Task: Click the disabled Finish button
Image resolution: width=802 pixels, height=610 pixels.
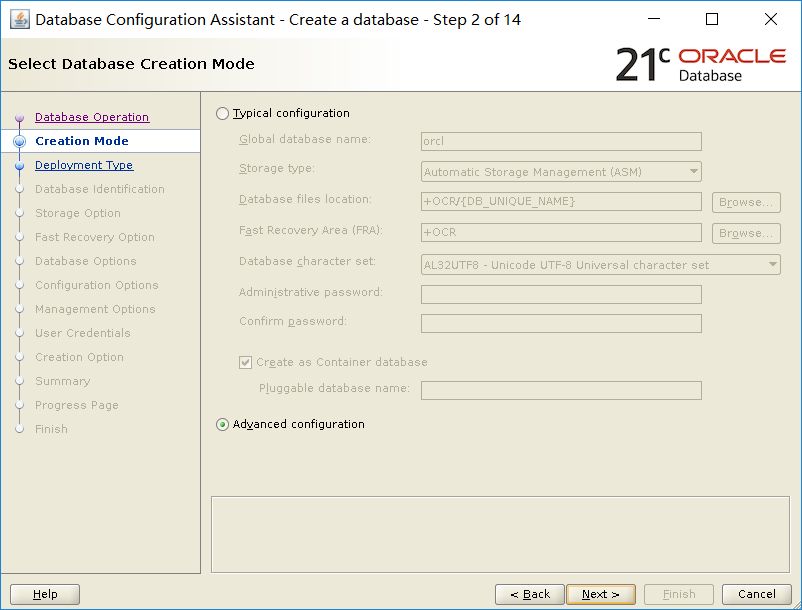Action: point(679,594)
